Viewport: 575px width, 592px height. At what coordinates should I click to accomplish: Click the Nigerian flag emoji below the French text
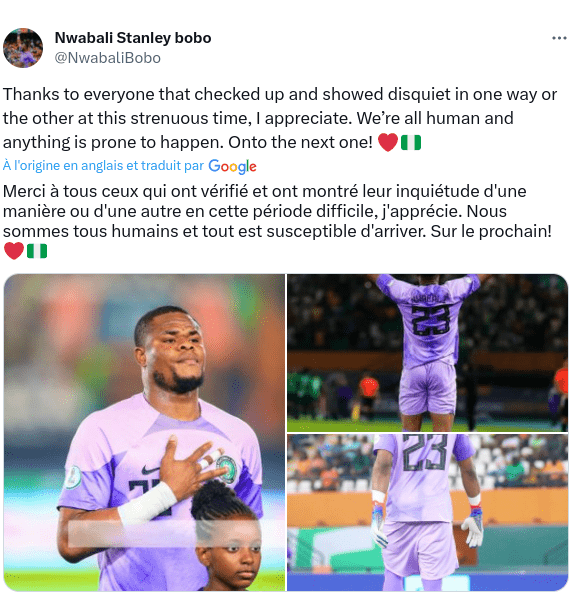pyautogui.click(x=37, y=251)
